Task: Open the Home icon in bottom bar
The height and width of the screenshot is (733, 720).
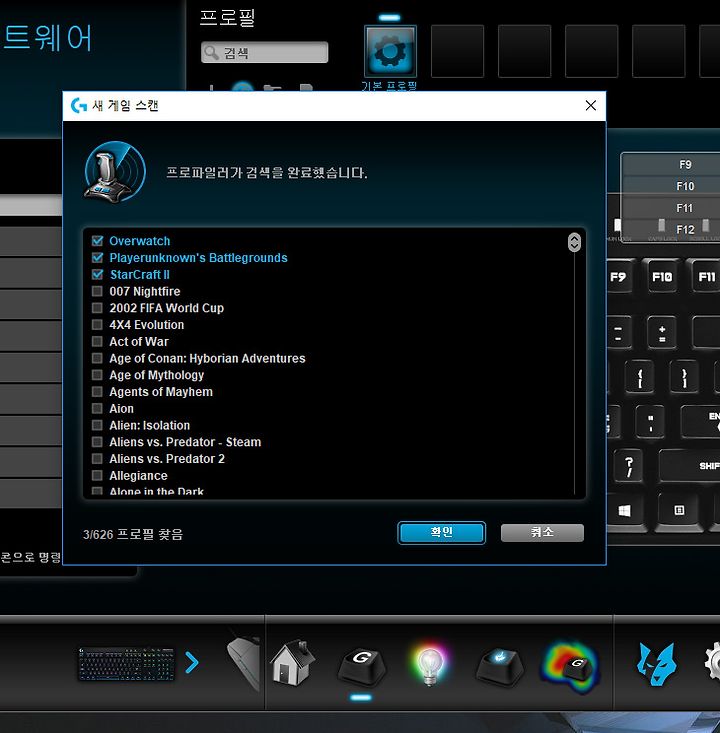Action: point(293,663)
